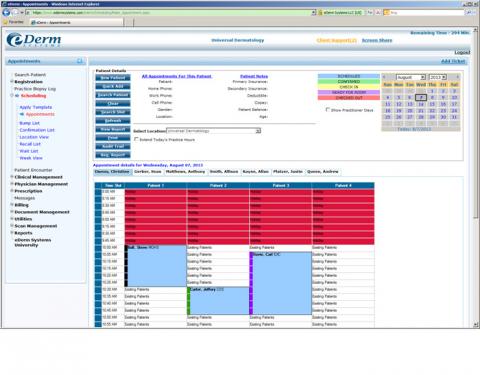The height and width of the screenshot is (375, 480).
Task: Open All Appointments For This Patient link
Action: (x=177, y=76)
